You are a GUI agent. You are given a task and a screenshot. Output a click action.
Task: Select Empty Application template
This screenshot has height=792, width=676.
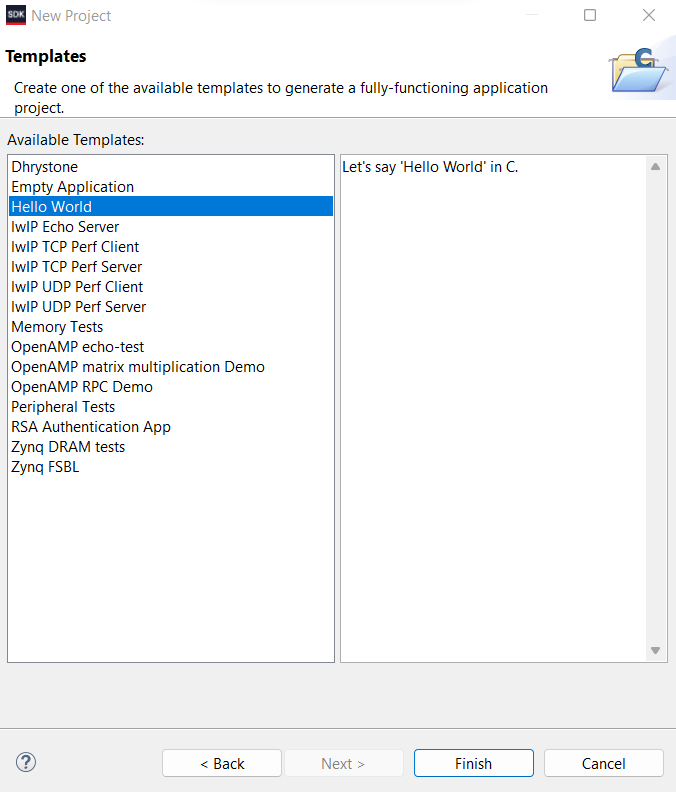72,187
